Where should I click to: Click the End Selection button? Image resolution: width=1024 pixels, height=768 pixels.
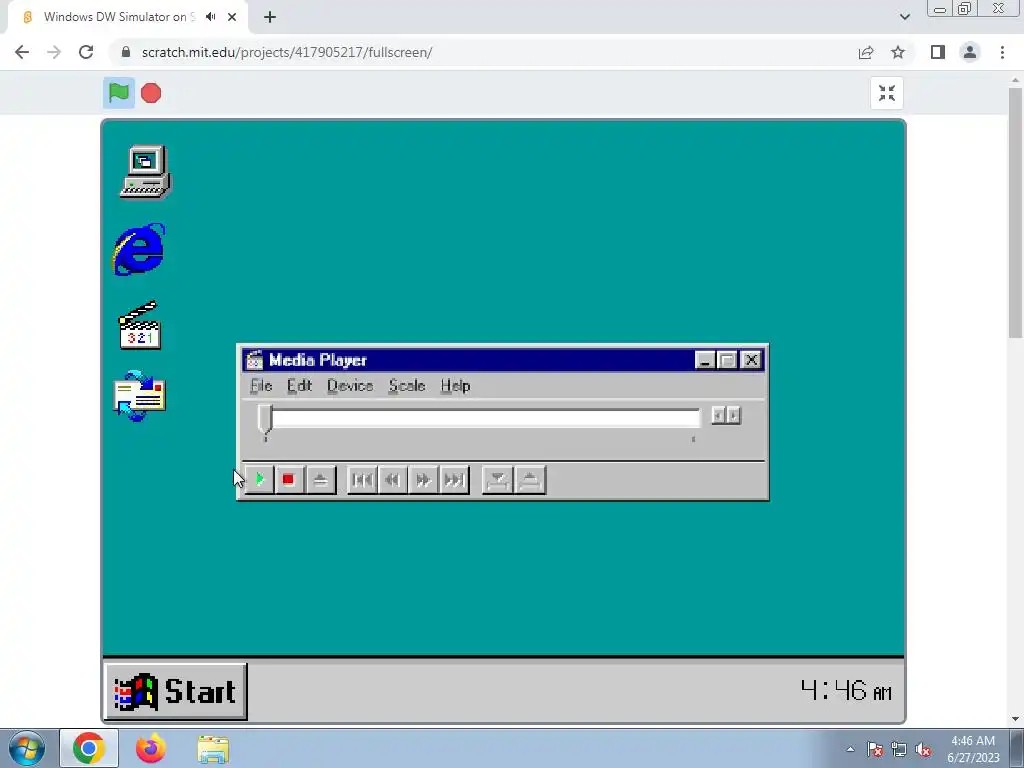(x=530, y=480)
